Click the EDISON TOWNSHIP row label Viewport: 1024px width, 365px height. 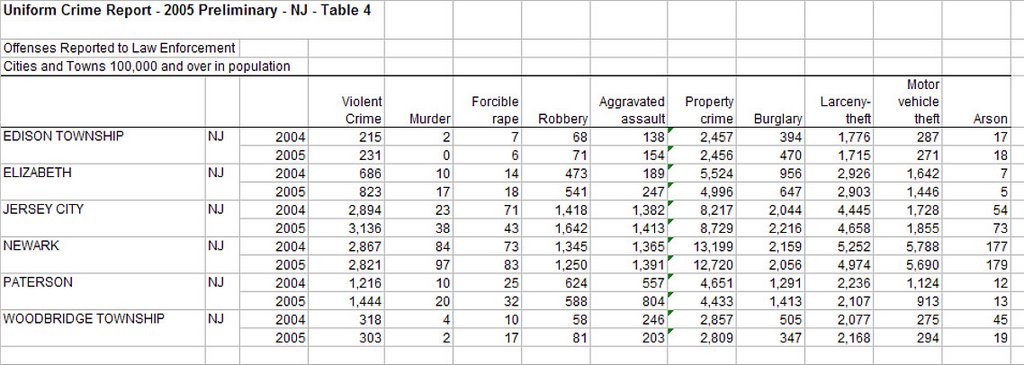pos(63,136)
